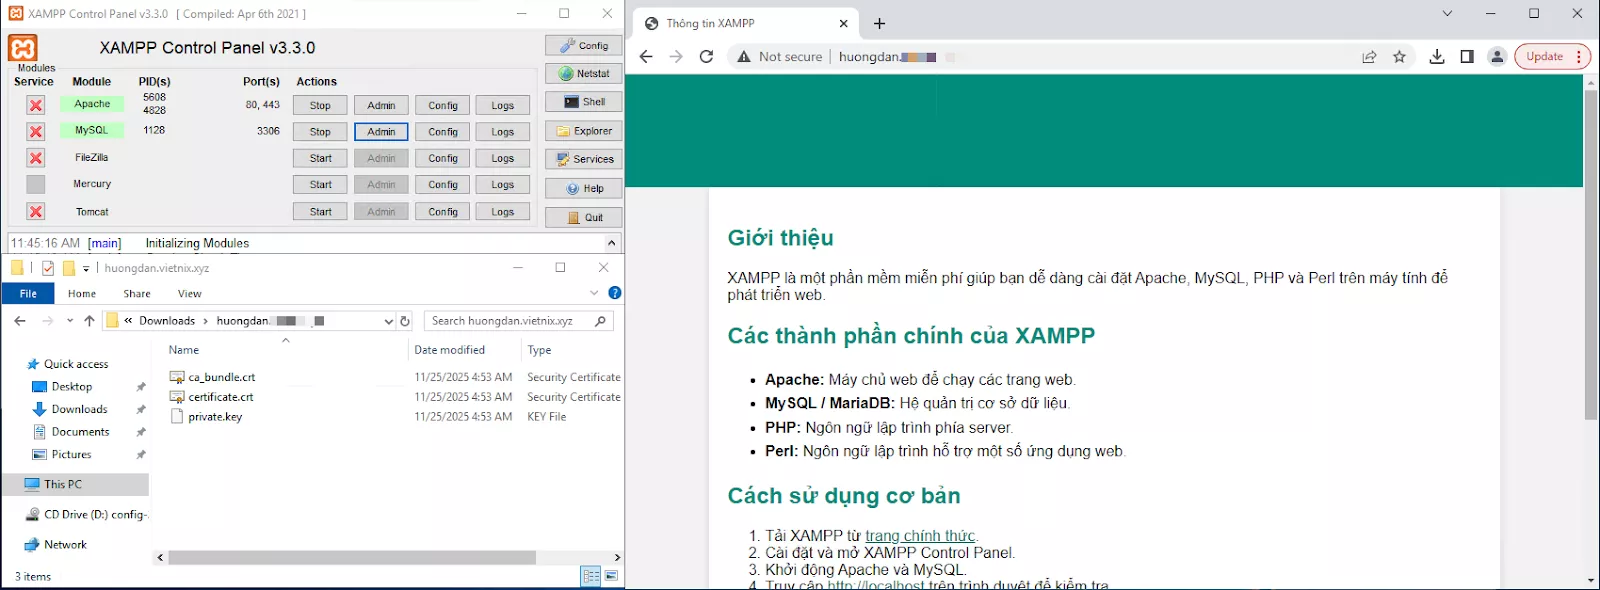The height and width of the screenshot is (590, 1600).
Task: Open View ribbon tab in Explorer
Action: click(x=190, y=293)
